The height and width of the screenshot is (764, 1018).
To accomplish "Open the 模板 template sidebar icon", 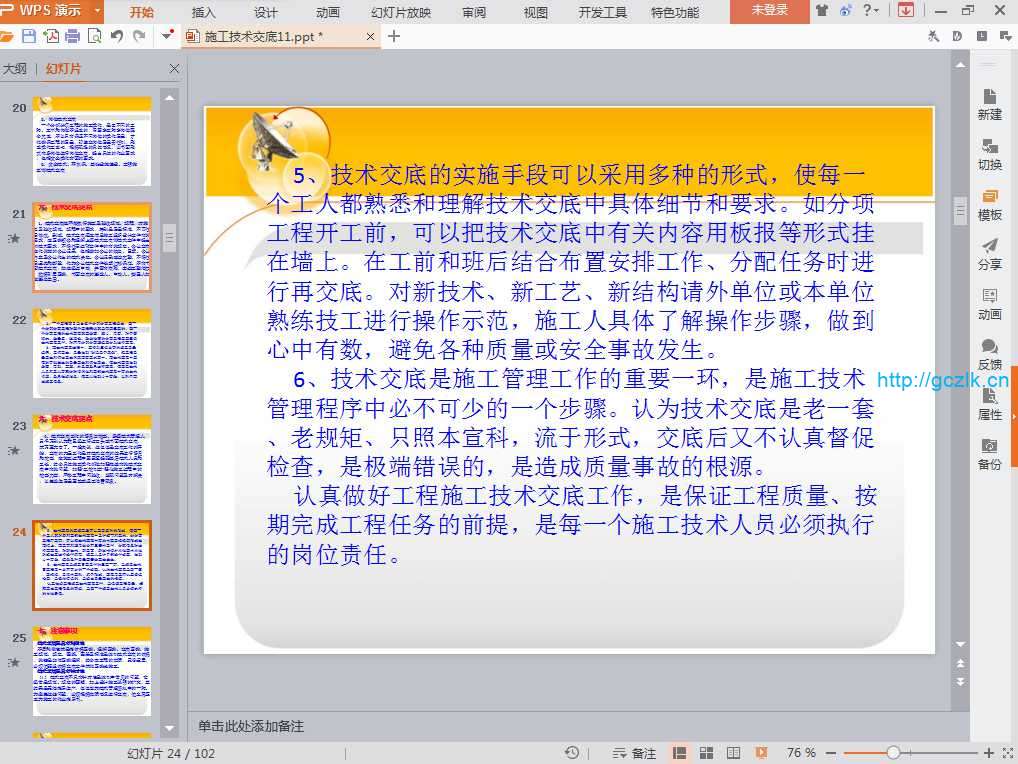I will [989, 204].
